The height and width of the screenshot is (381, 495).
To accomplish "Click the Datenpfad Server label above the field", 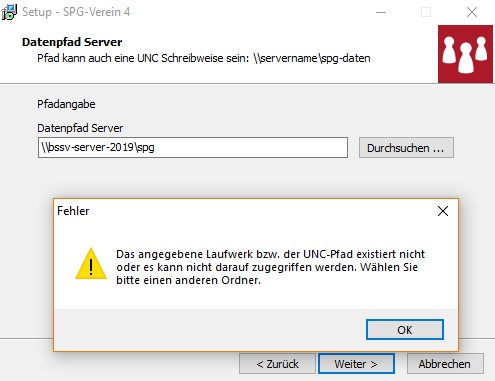I will [80, 128].
